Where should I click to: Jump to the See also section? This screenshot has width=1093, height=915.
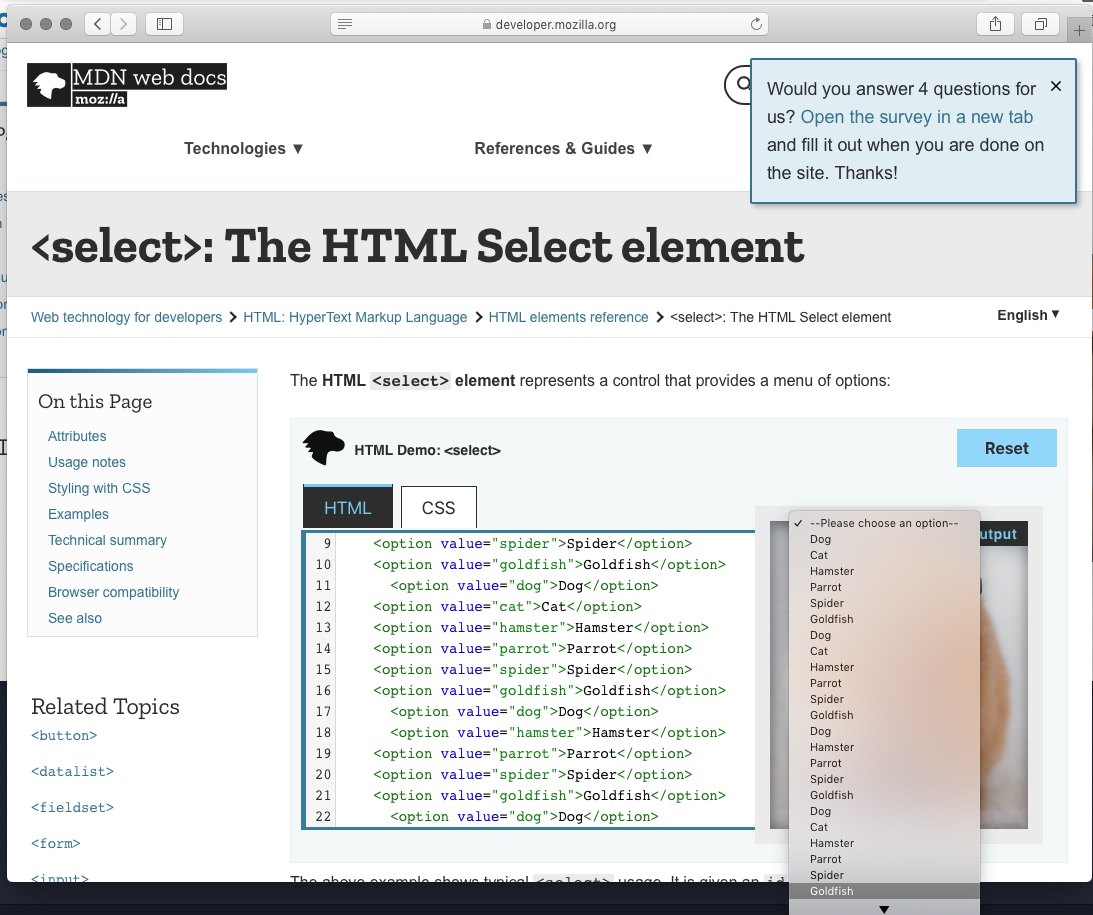pos(75,618)
